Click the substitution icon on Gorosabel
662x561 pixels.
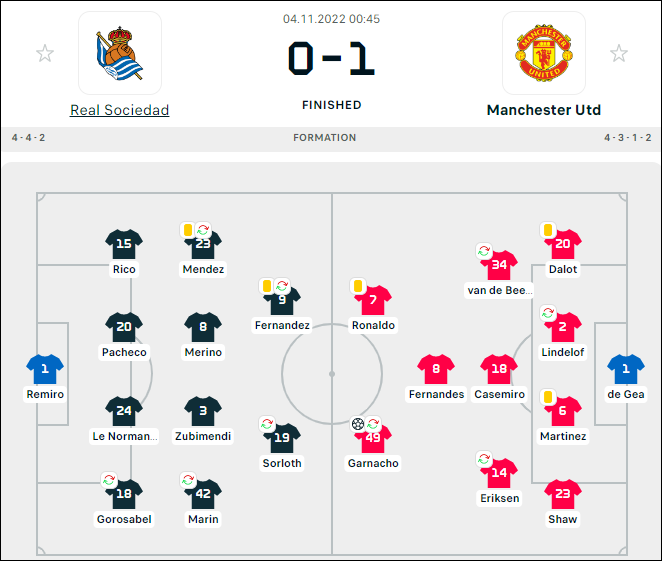click(109, 480)
